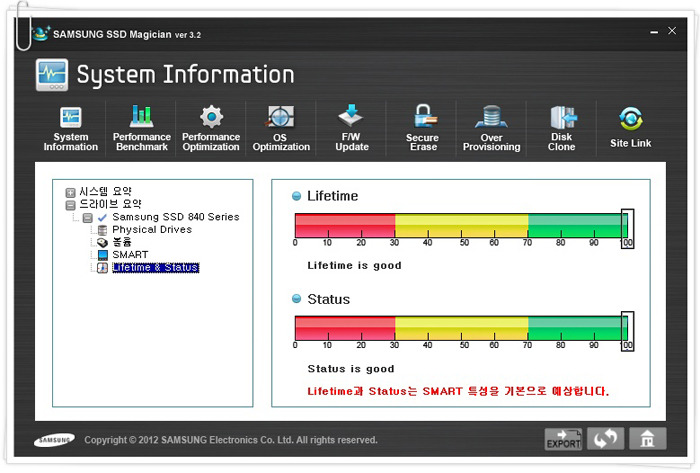Click the Samsung logo in footer
The image size is (700, 473).
click(x=54, y=440)
